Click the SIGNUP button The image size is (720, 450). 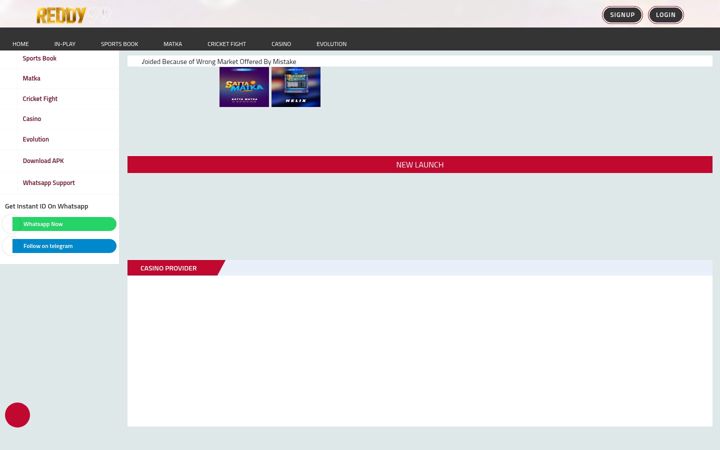click(x=622, y=15)
